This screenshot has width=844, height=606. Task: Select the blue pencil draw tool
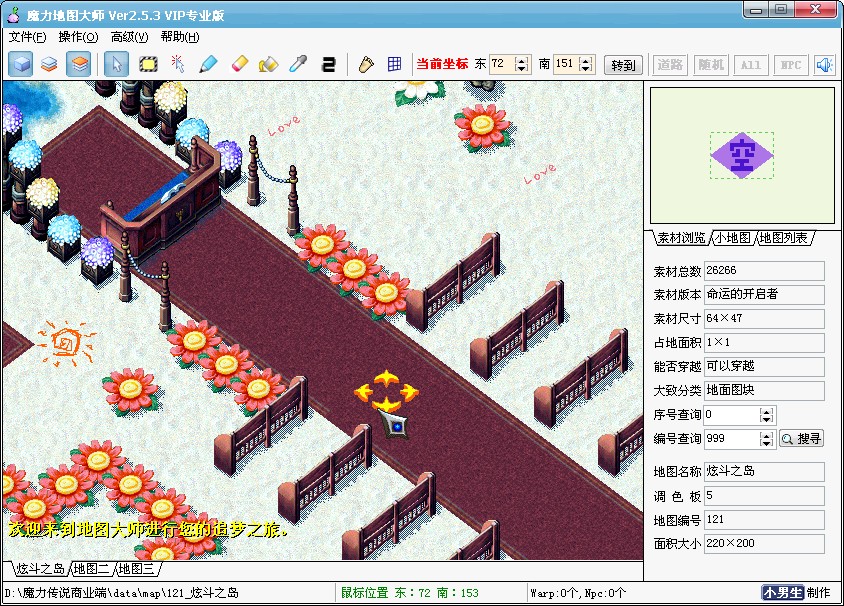tap(208, 64)
